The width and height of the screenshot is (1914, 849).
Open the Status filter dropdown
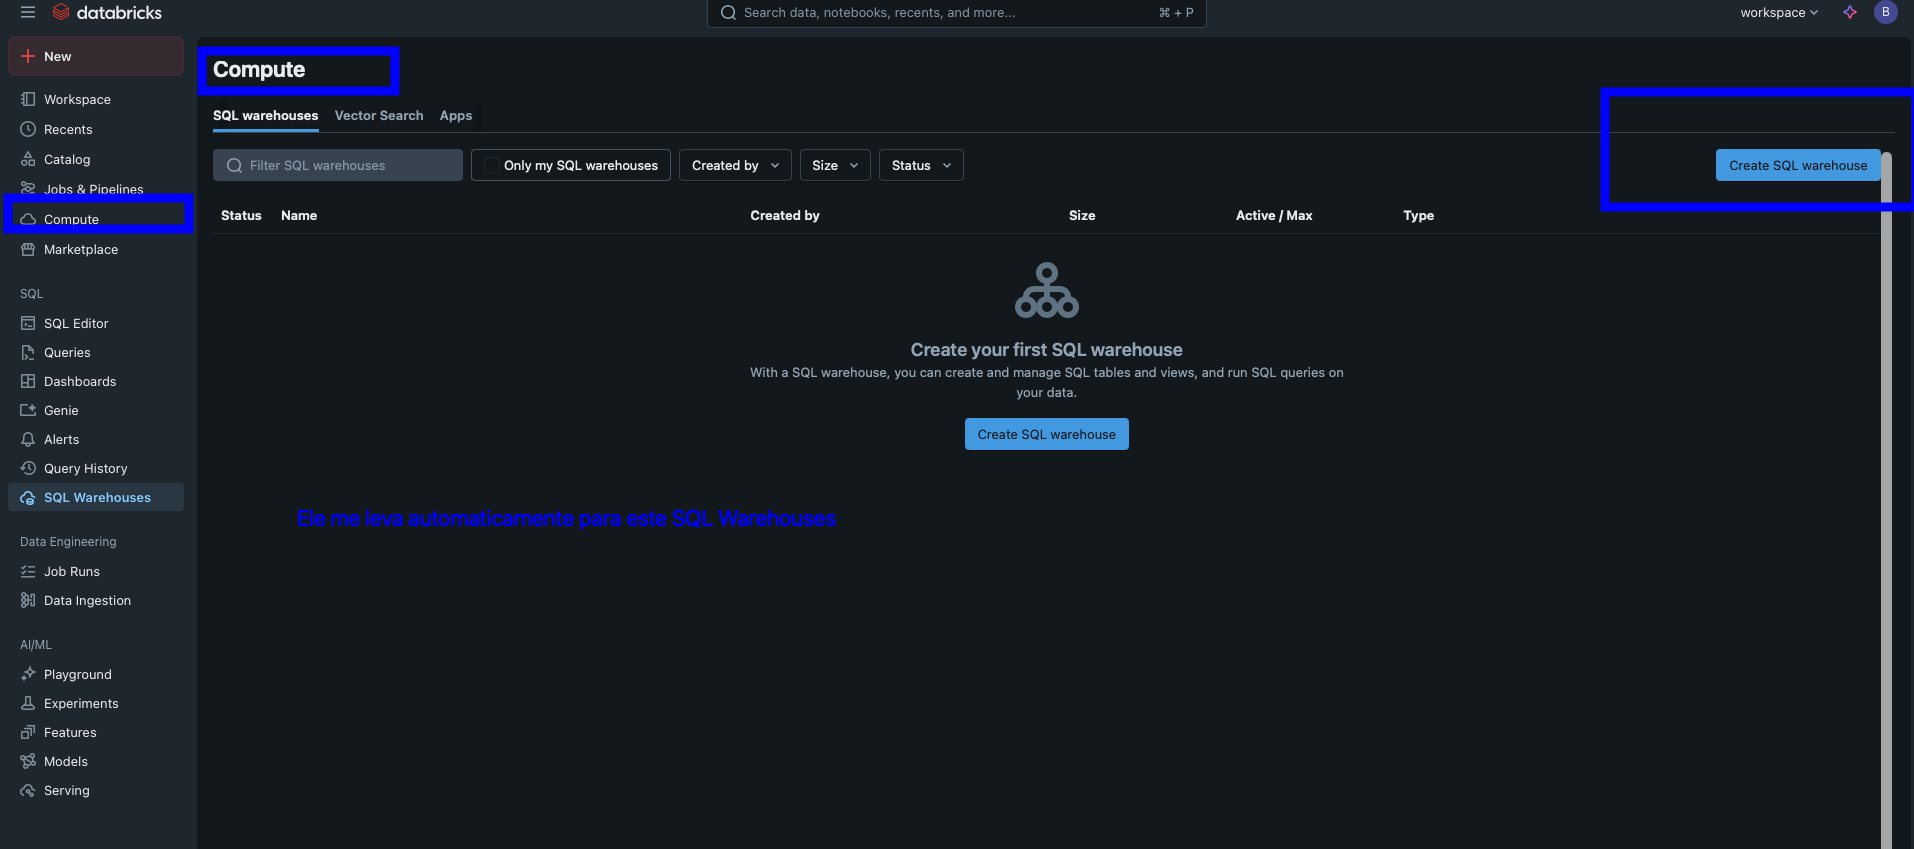pos(921,165)
